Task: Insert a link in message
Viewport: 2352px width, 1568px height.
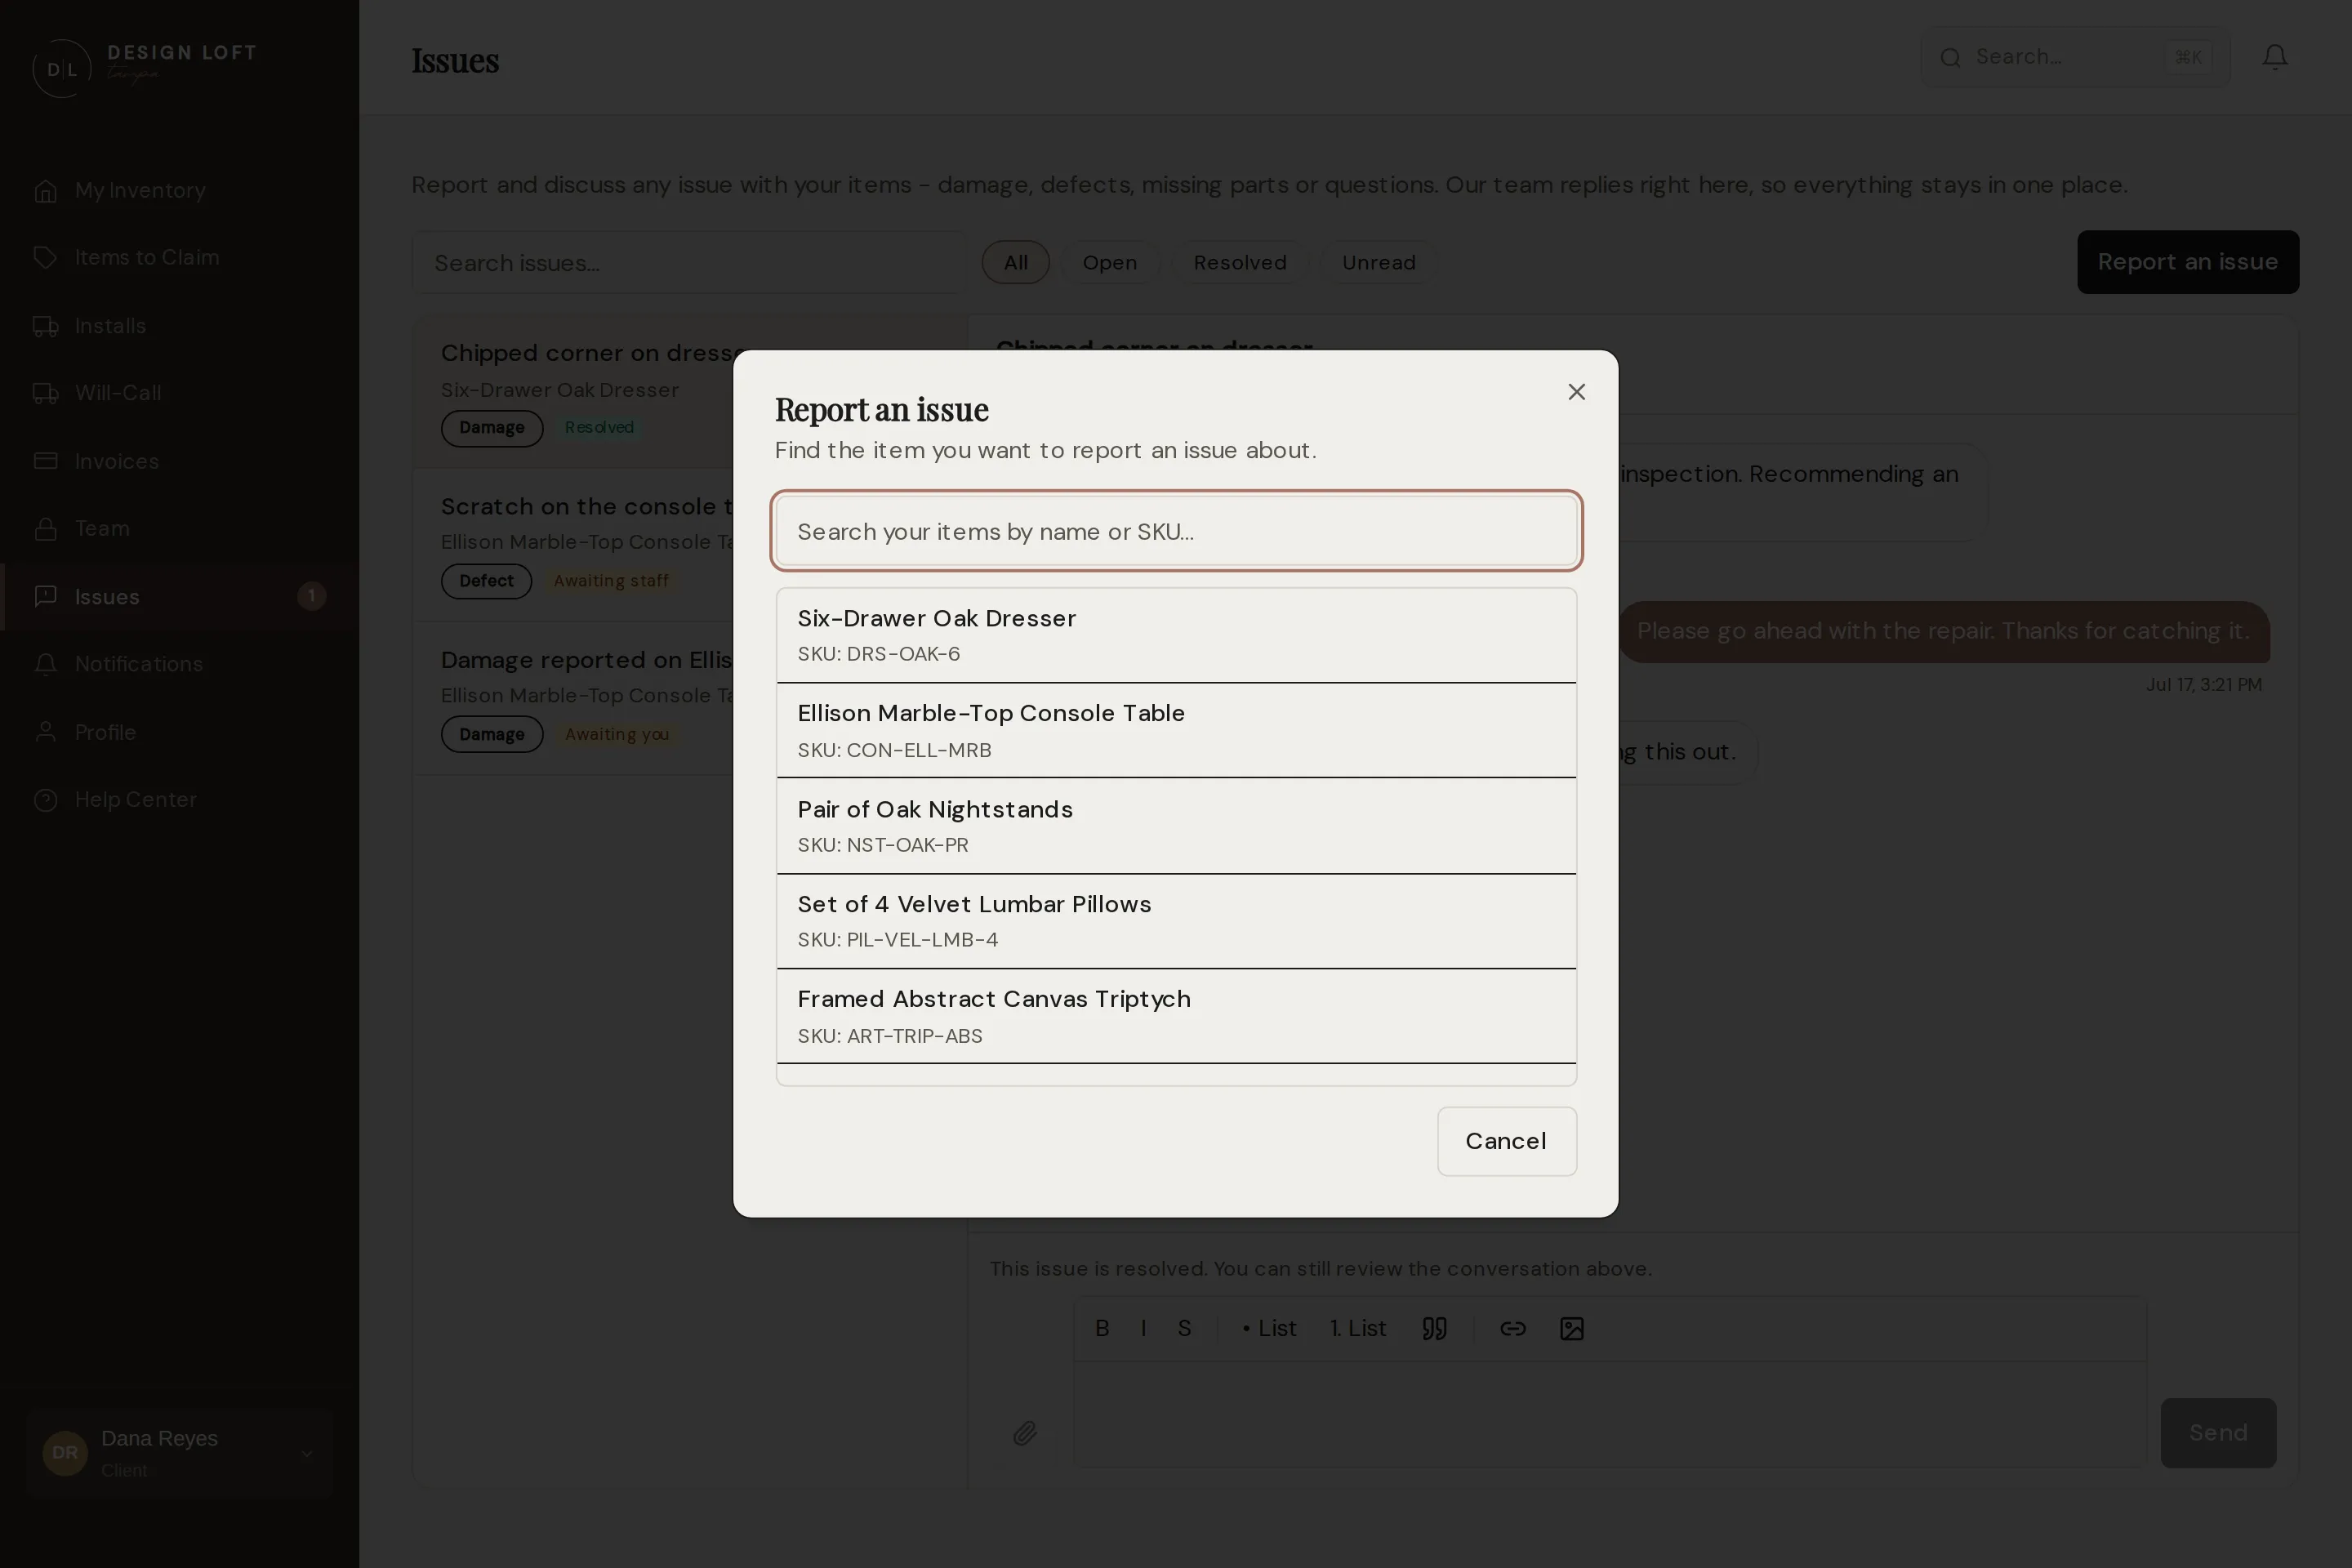Action: click(1512, 1328)
